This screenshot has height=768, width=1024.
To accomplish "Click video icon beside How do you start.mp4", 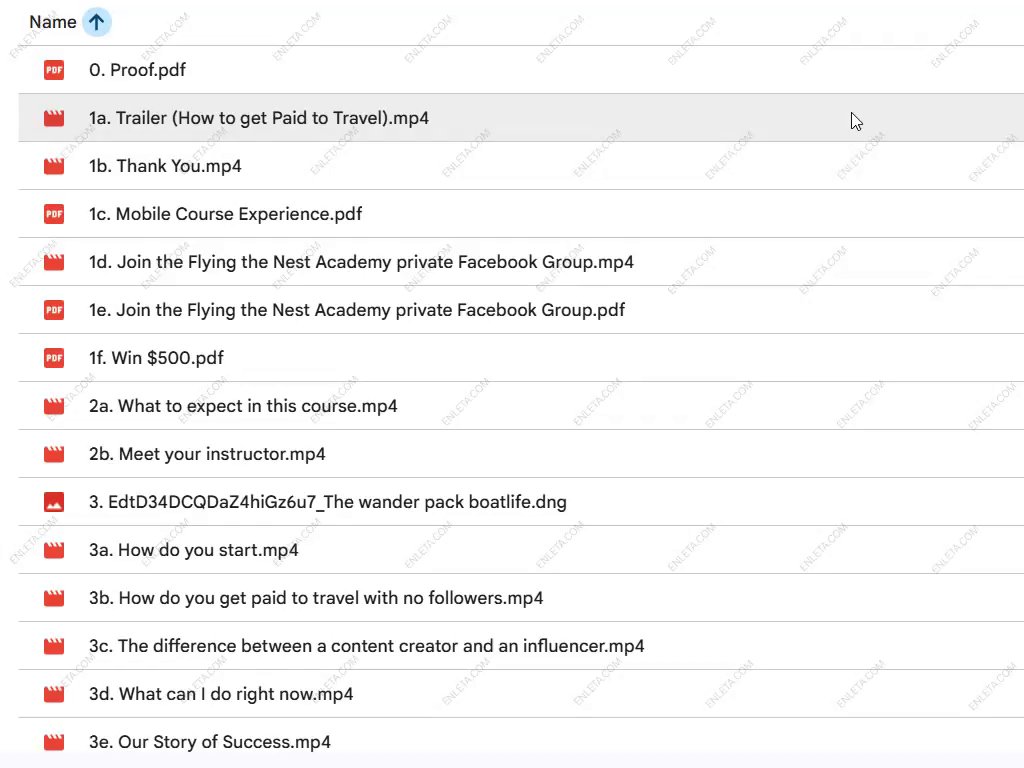I will click(54, 550).
